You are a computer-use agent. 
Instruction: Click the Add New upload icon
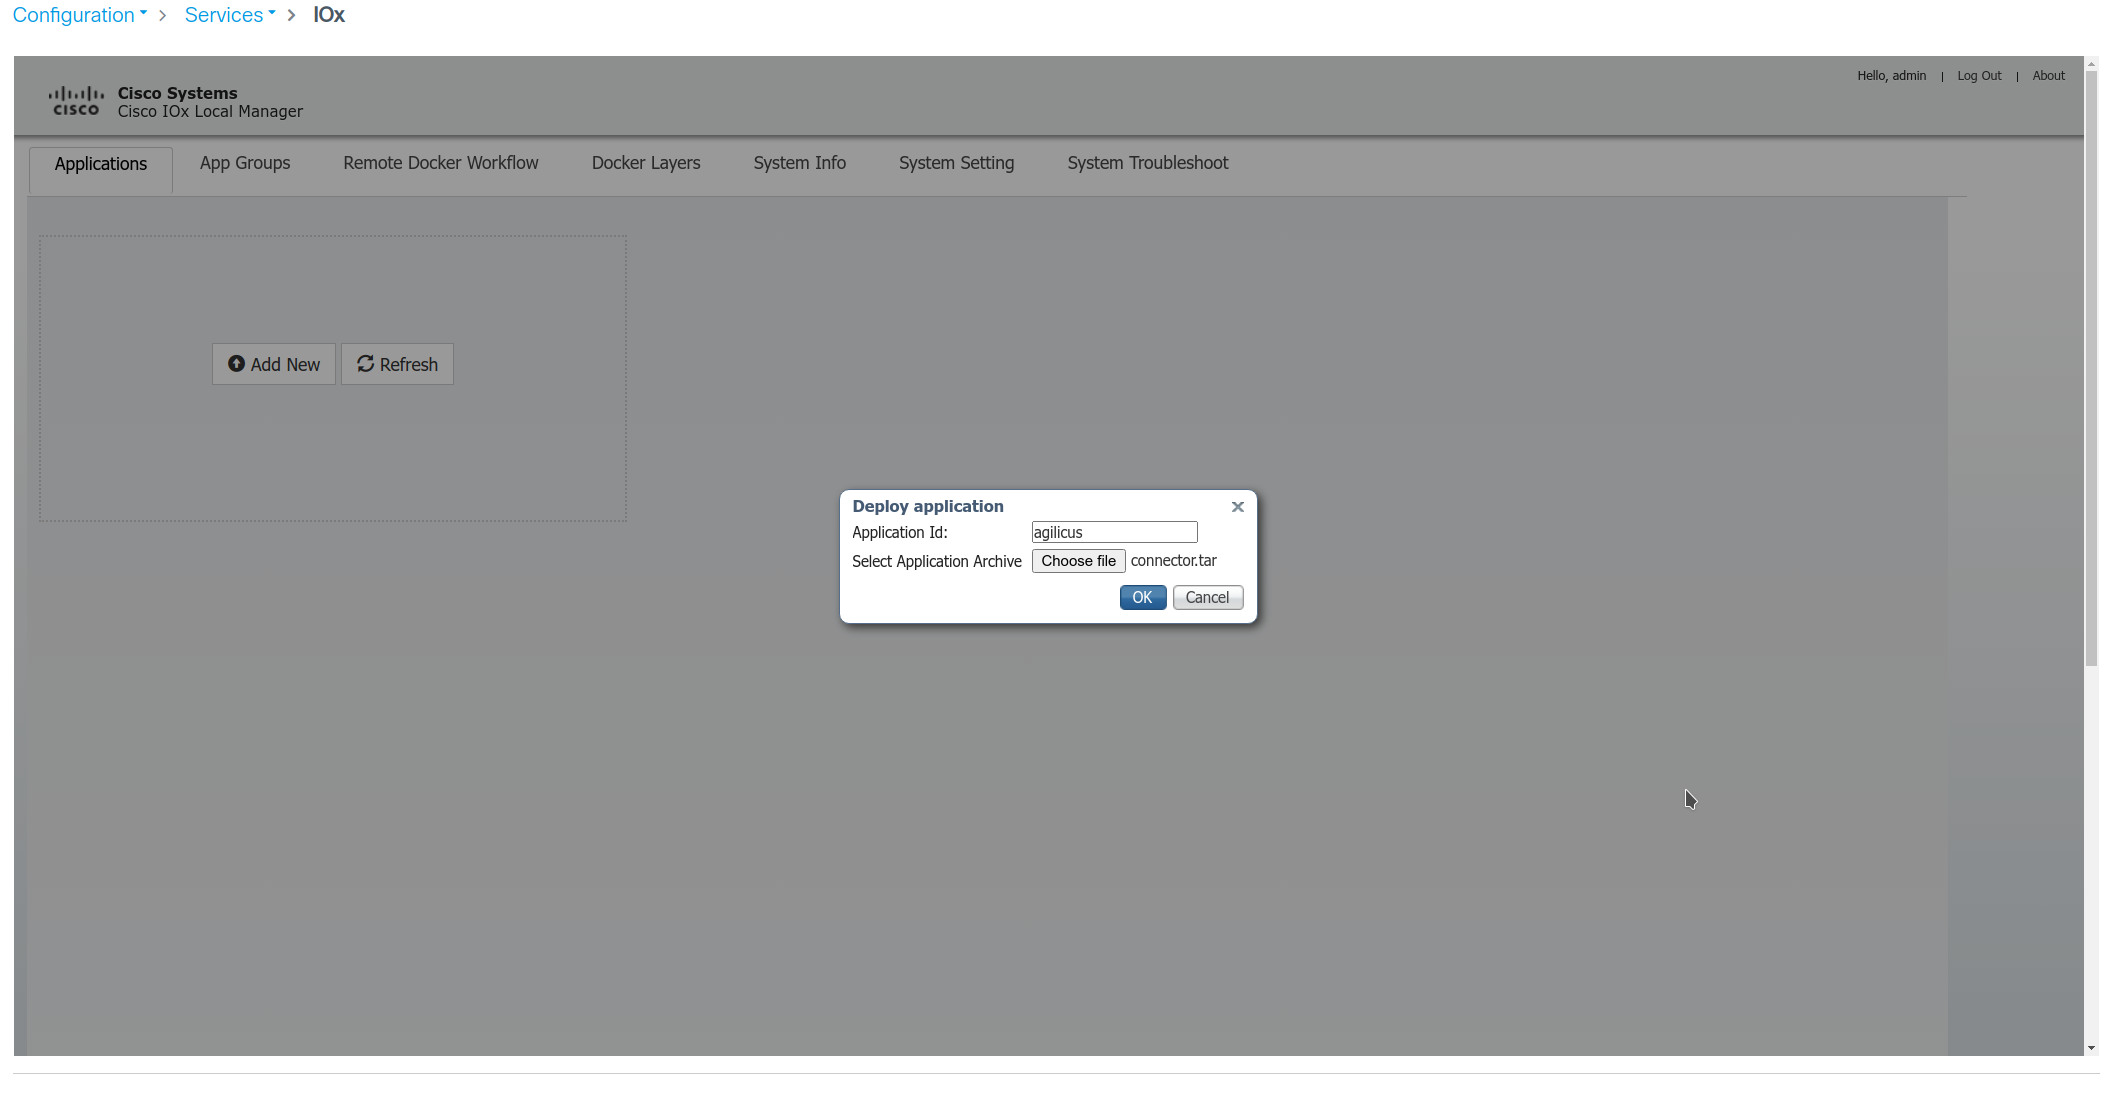[236, 364]
